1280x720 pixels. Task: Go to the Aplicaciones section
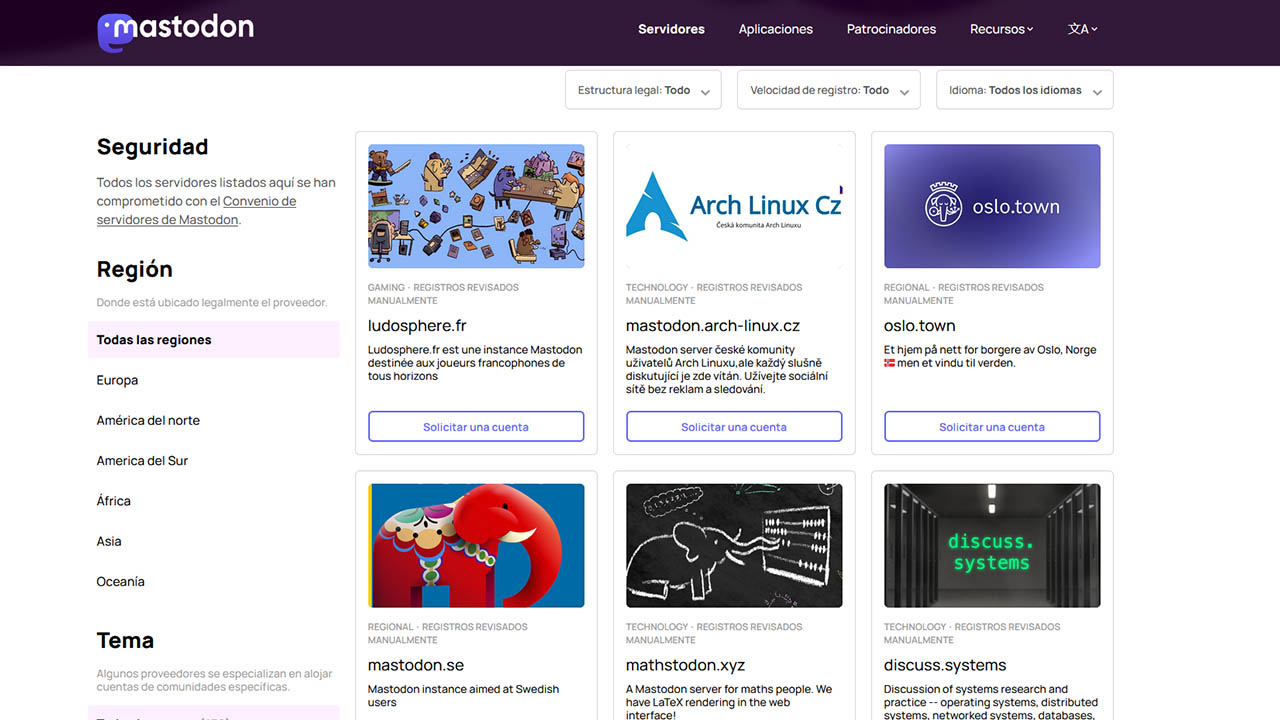775,29
